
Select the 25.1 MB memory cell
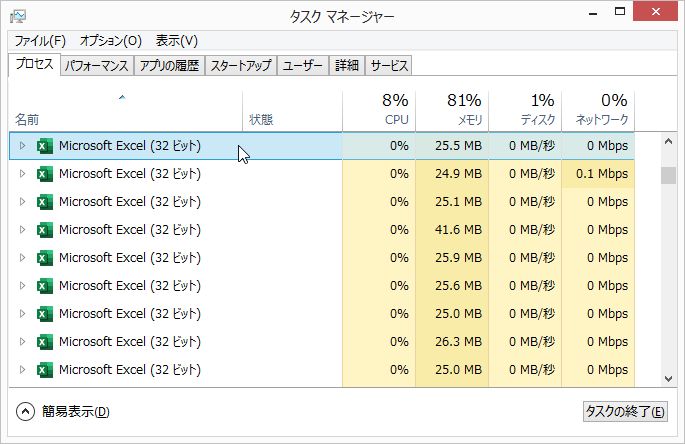[x=452, y=202]
